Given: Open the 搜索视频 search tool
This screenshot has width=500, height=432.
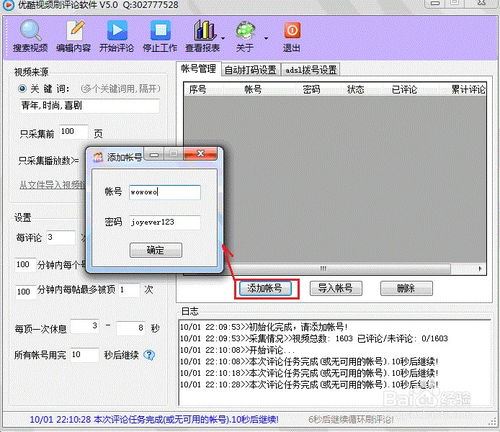Looking at the screenshot, I should click(x=30, y=36).
